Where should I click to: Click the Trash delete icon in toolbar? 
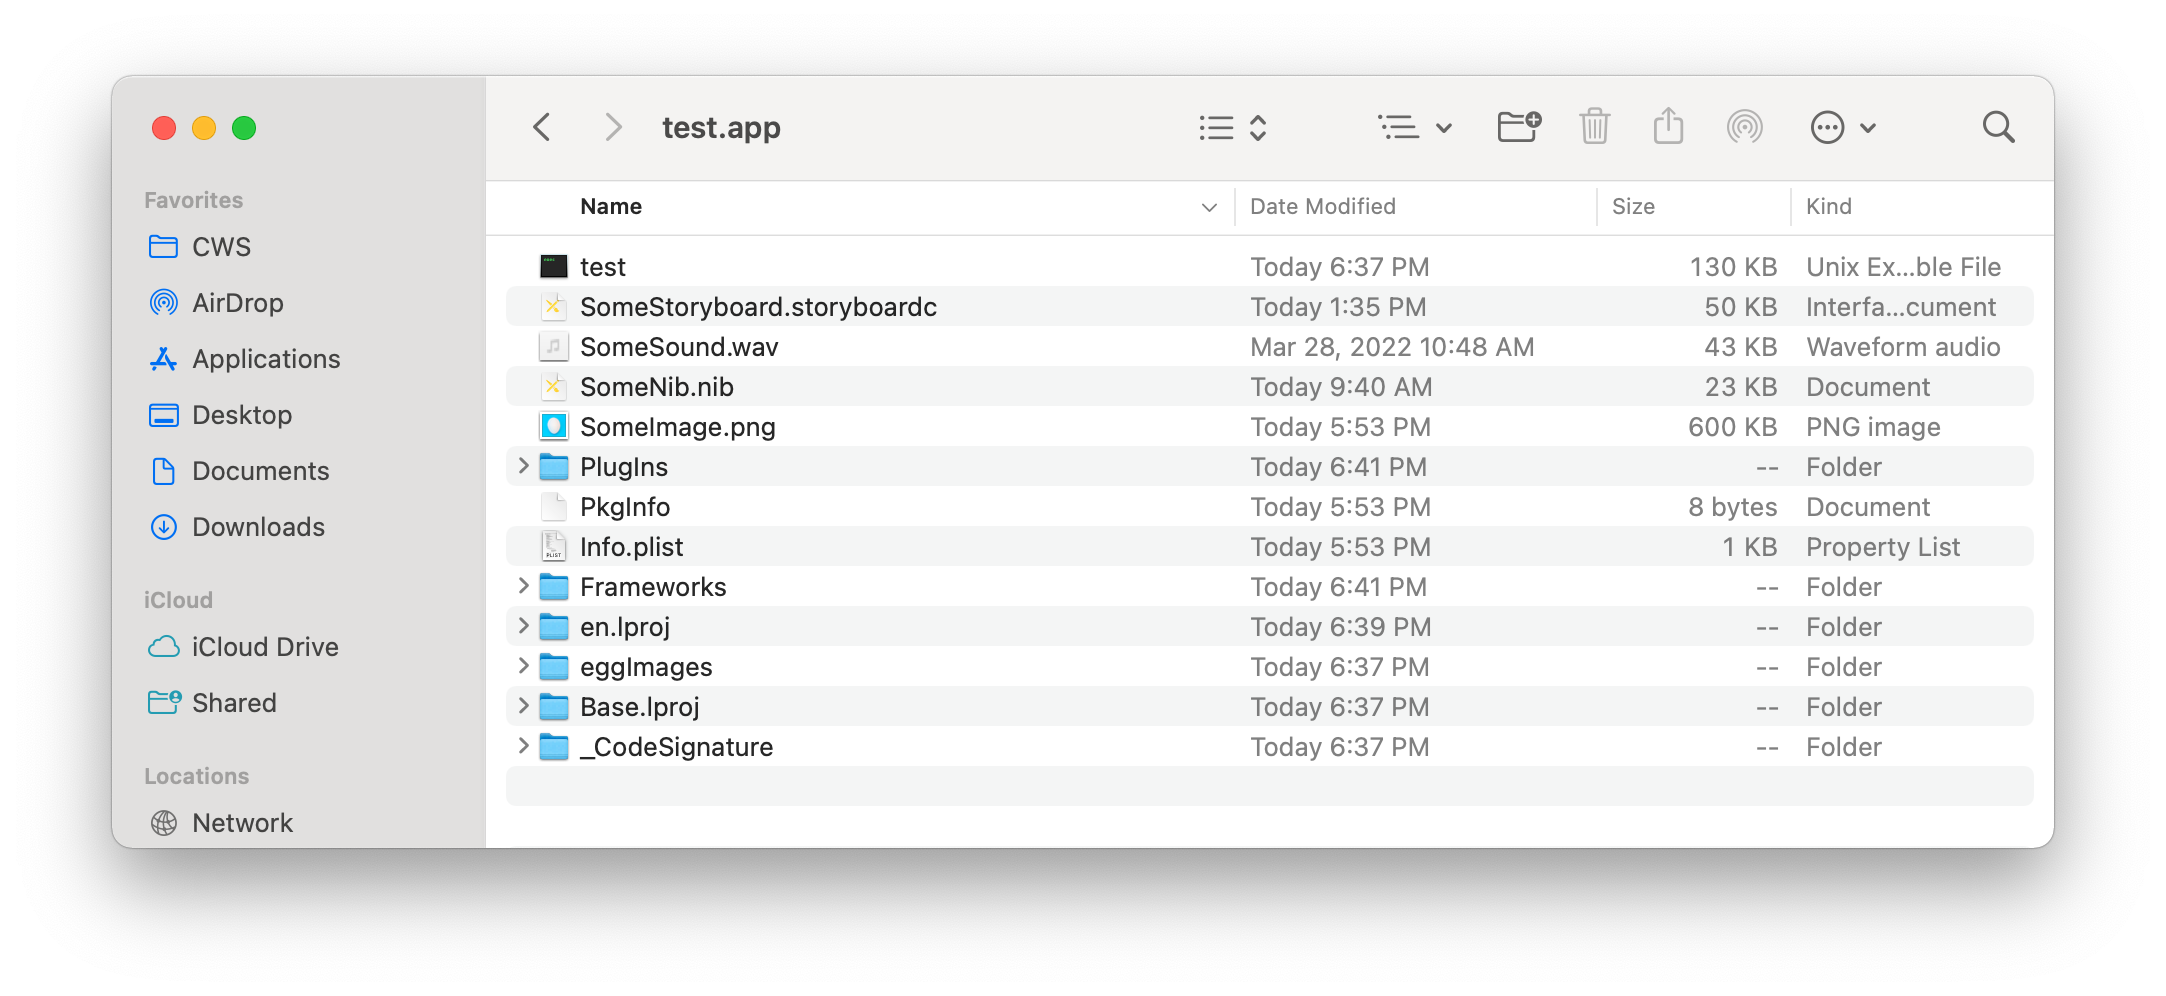coord(1594,127)
